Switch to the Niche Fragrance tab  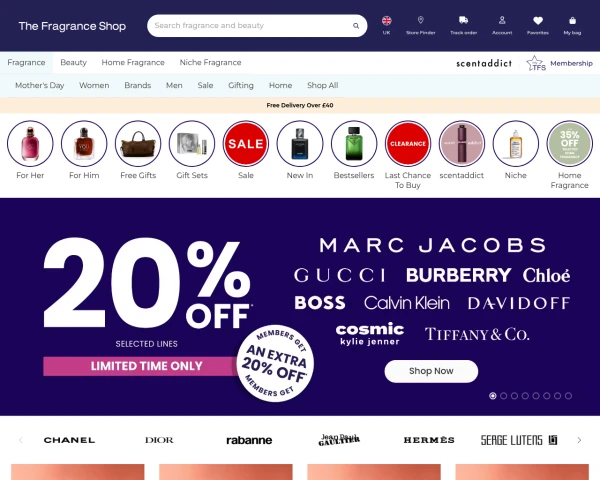210,62
